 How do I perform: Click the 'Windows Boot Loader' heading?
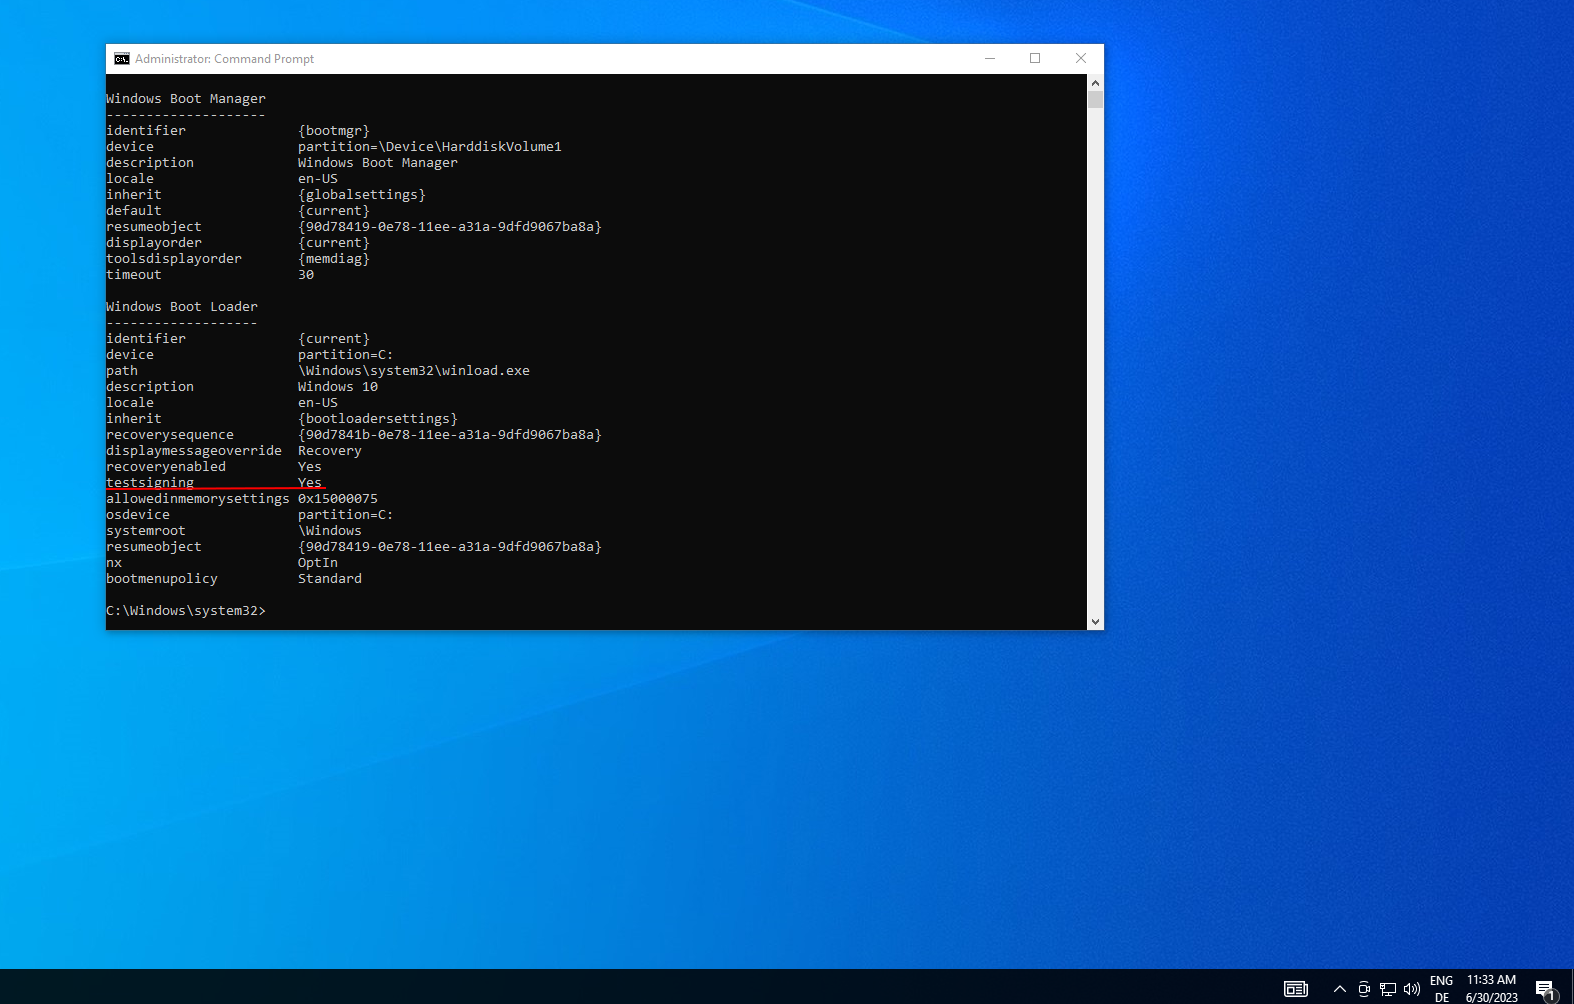pos(182,307)
